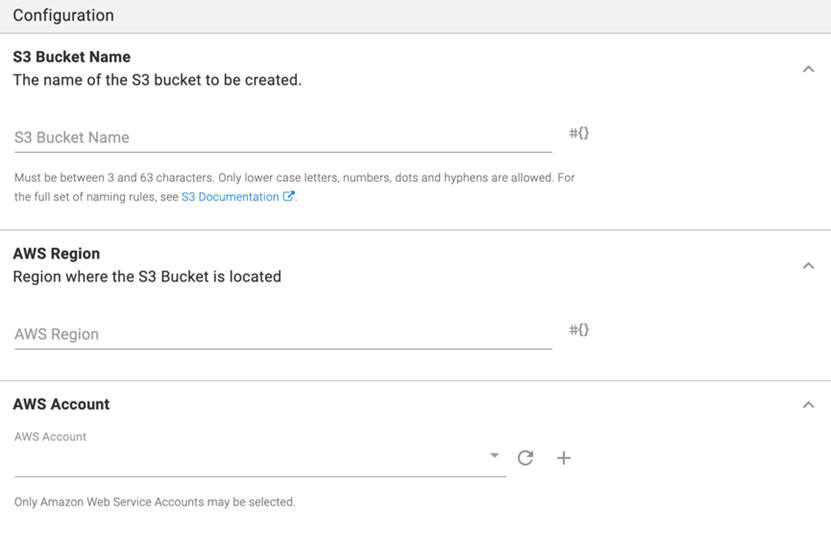The image size is (831, 533).
Task: Focus the S3 Bucket Name text field
Action: pyautogui.click(x=283, y=138)
